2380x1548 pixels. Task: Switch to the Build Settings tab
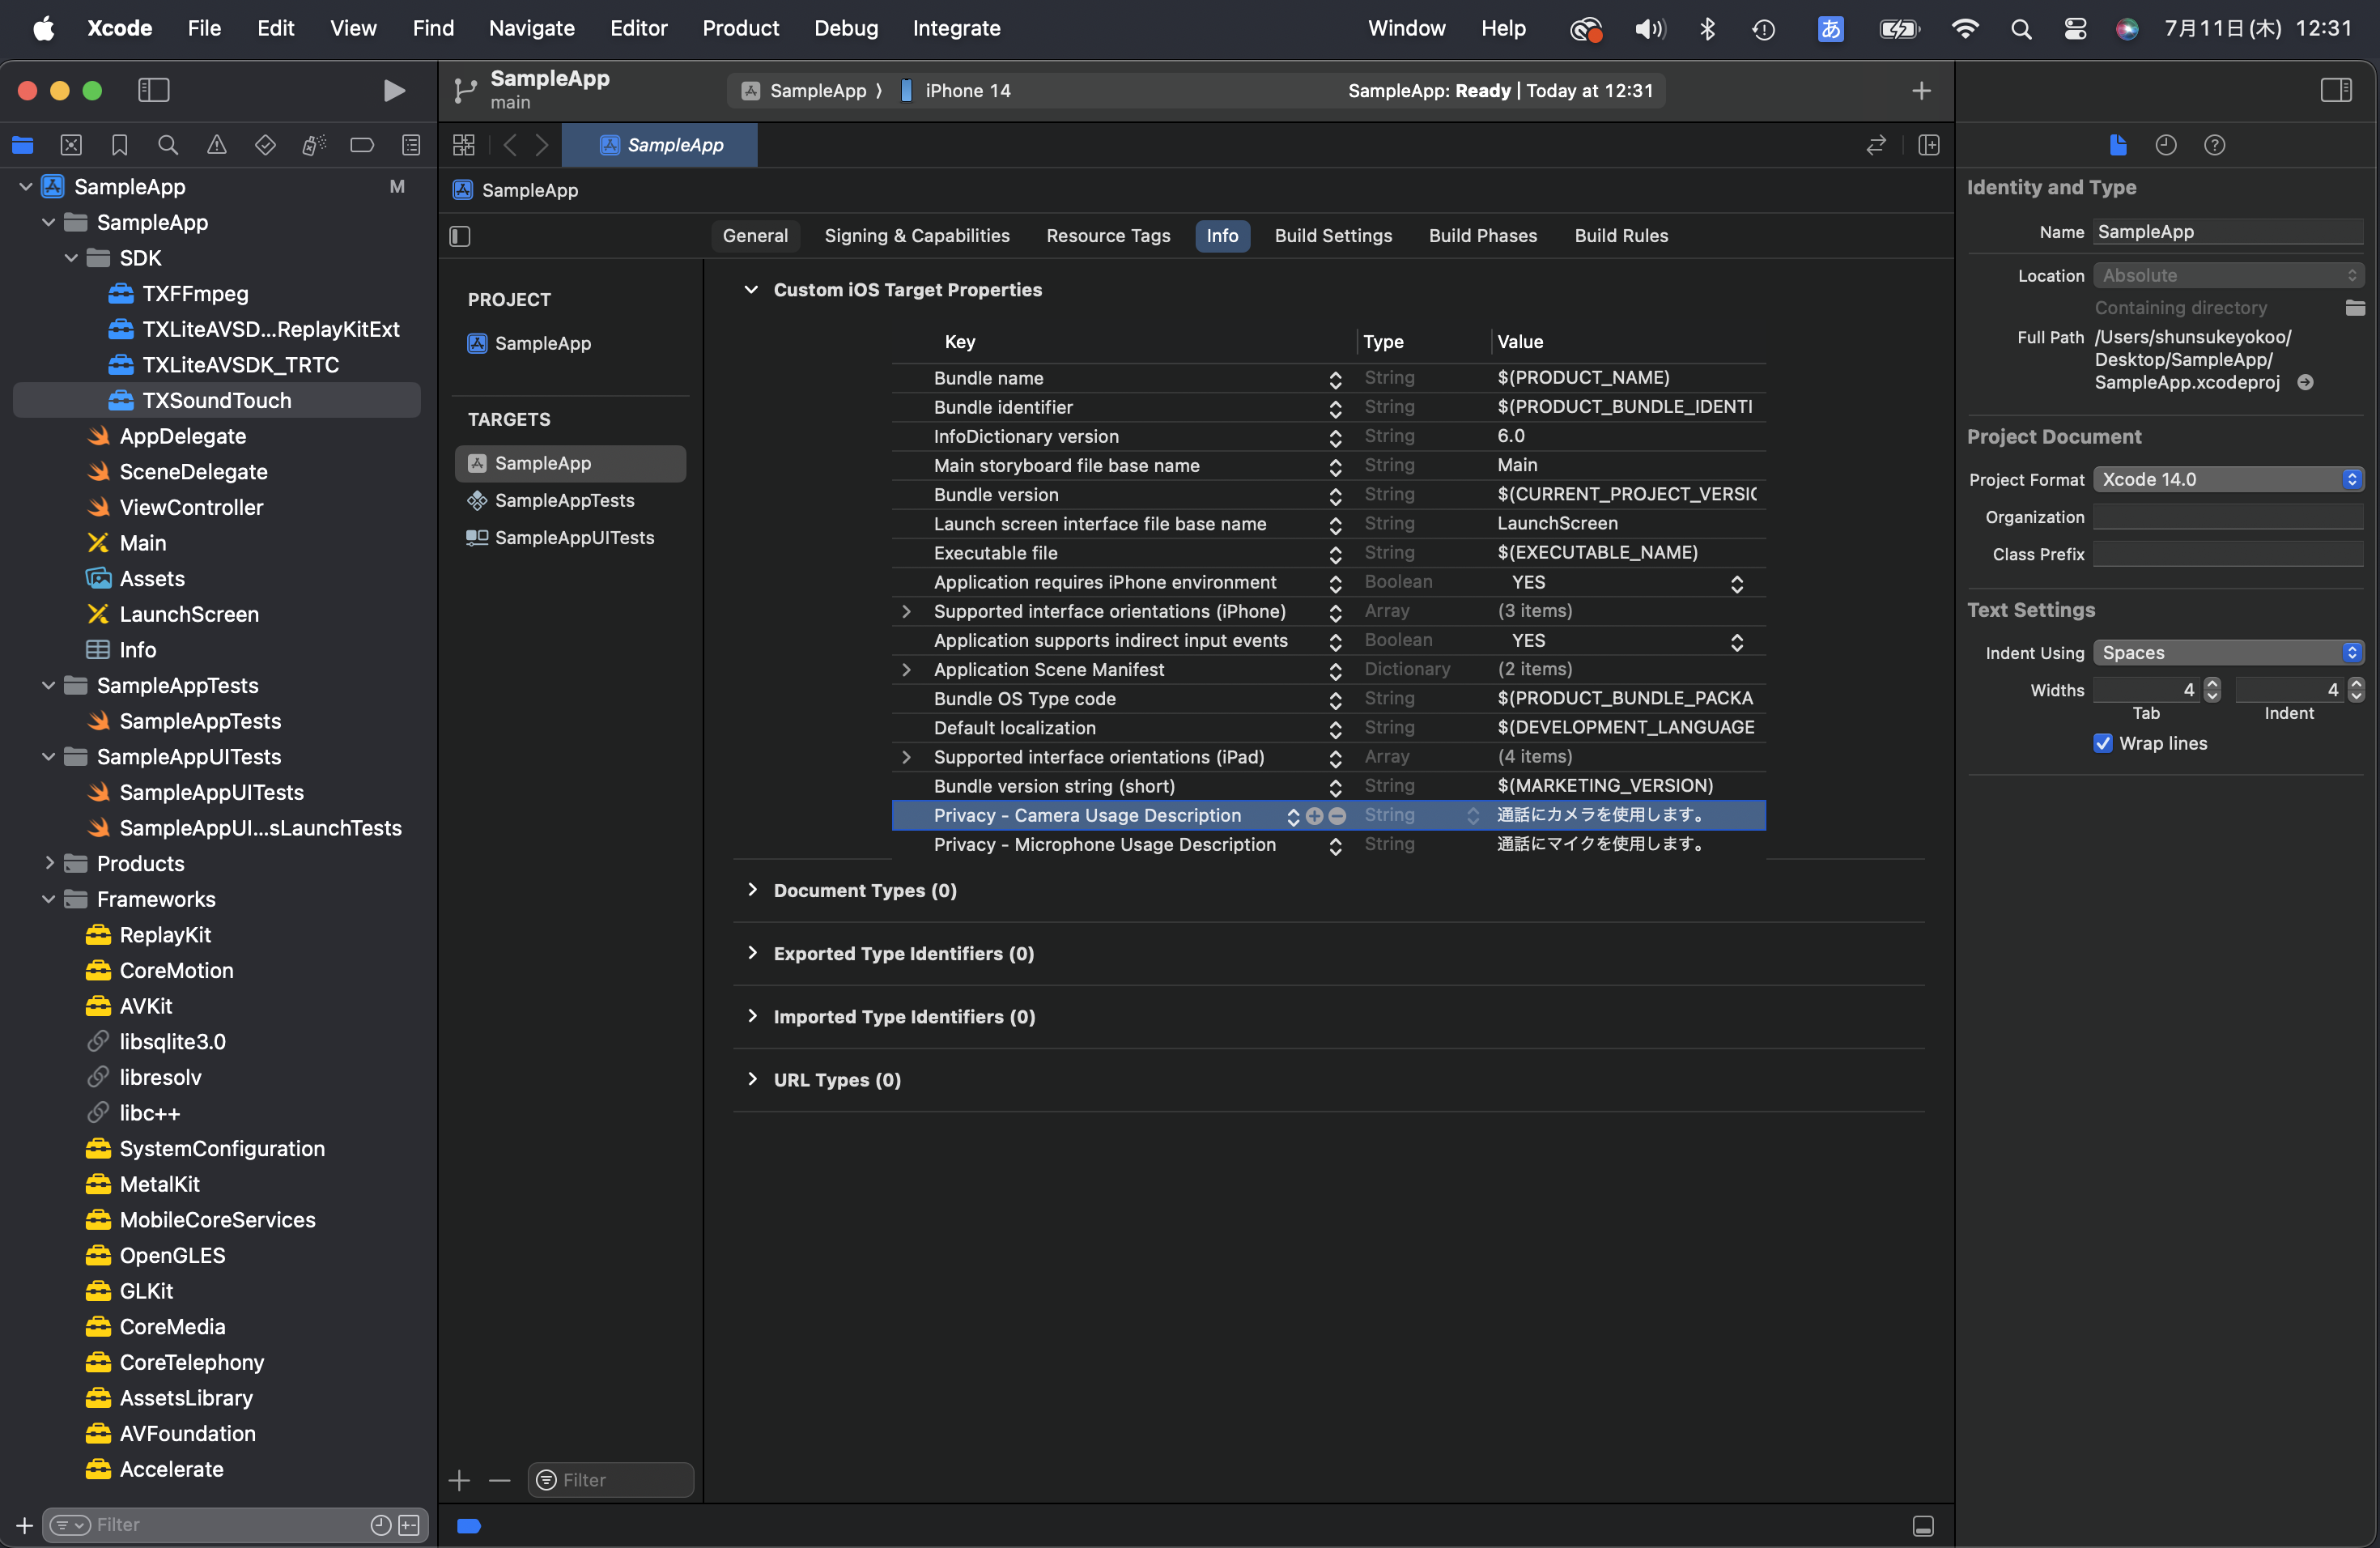coord(1332,236)
